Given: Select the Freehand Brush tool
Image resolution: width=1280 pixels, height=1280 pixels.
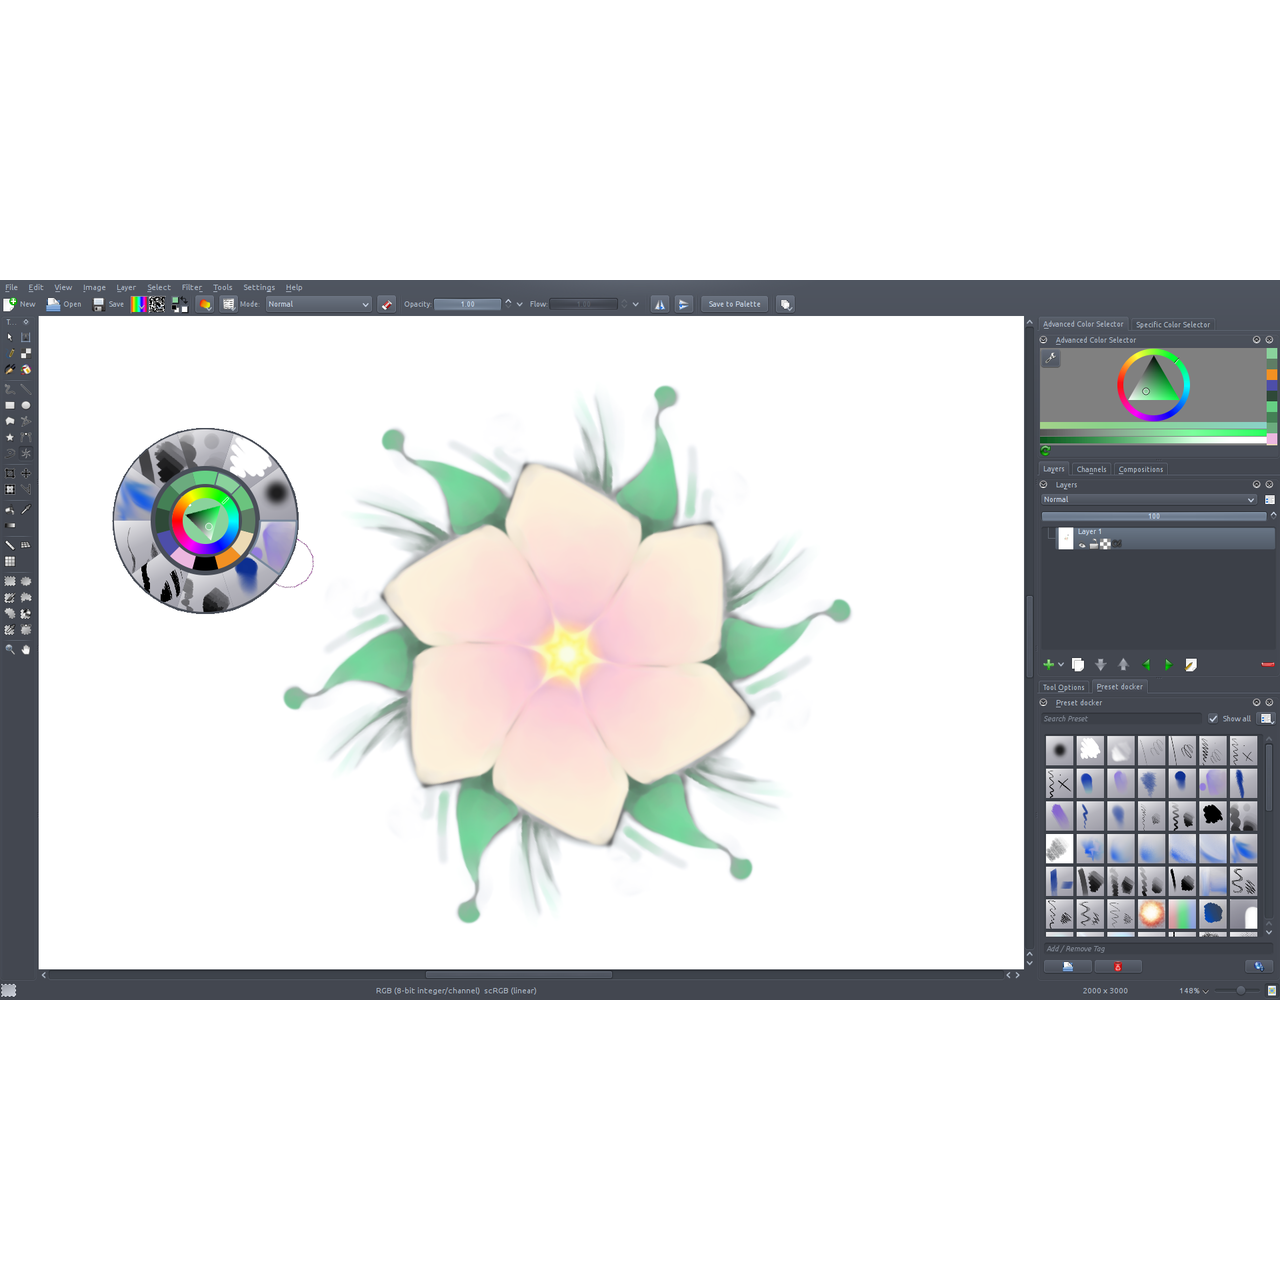Looking at the screenshot, I should (10, 353).
